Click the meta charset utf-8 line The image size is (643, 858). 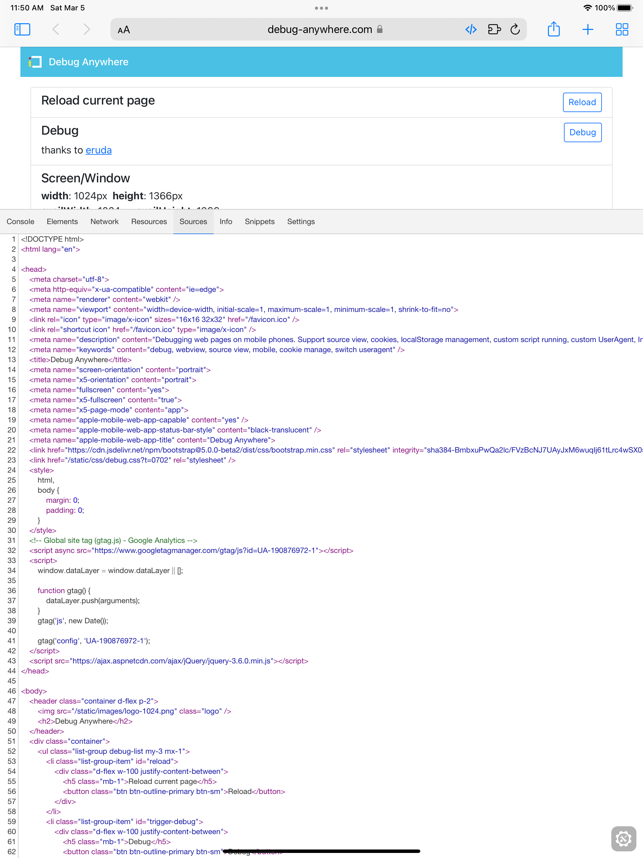[x=69, y=279]
